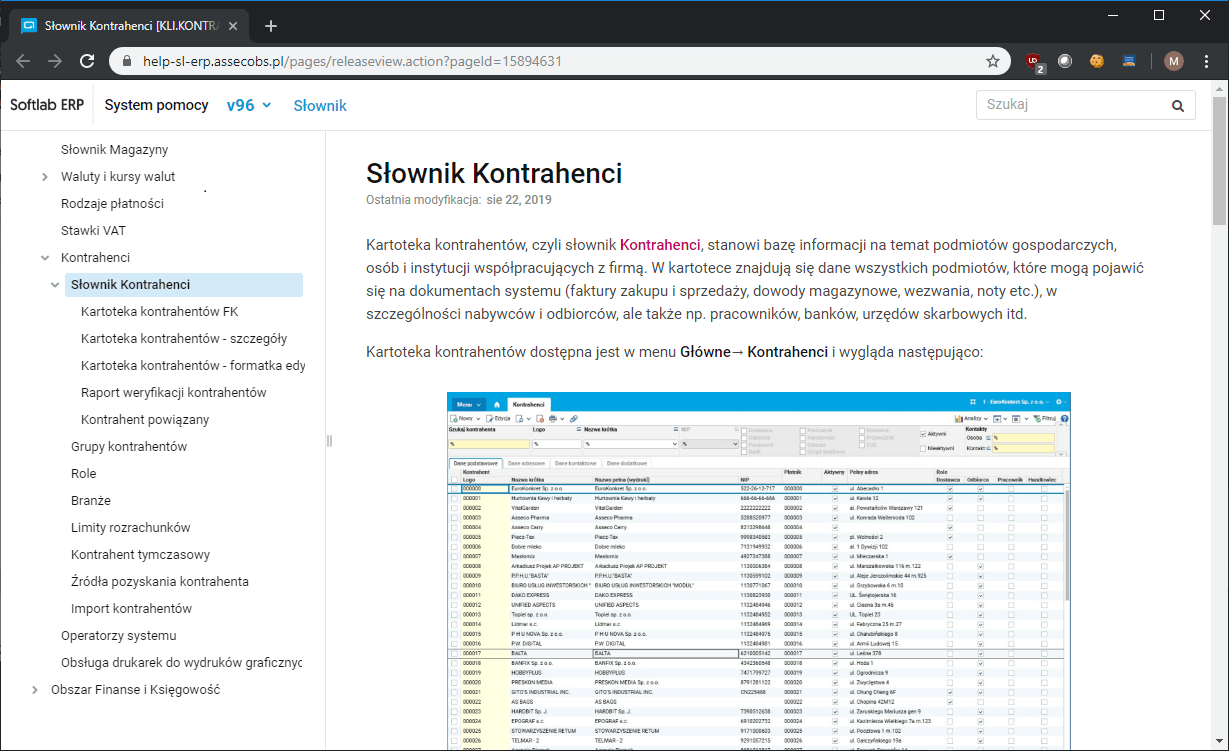Open Rodzaje płatności in the sidebar
The width and height of the screenshot is (1229, 751).
[112, 204]
